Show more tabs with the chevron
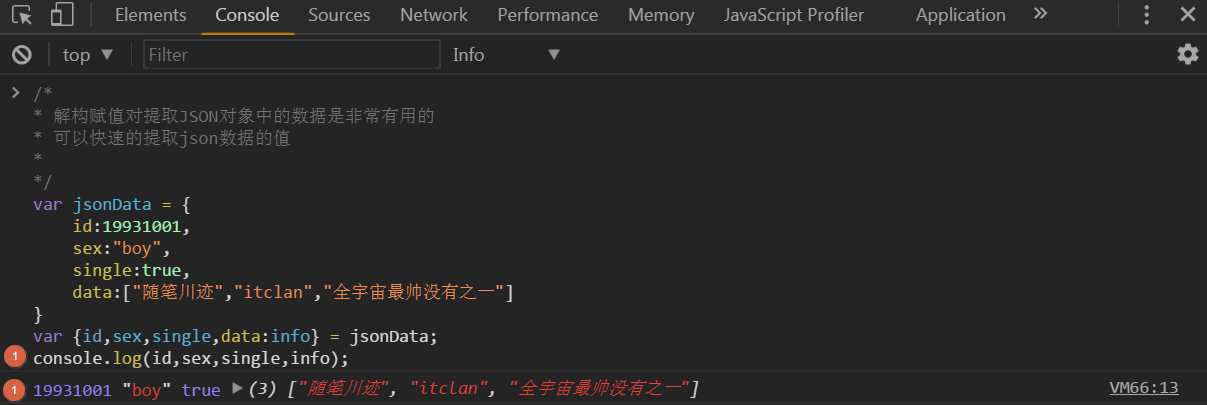The height and width of the screenshot is (405, 1207). 1040,14
